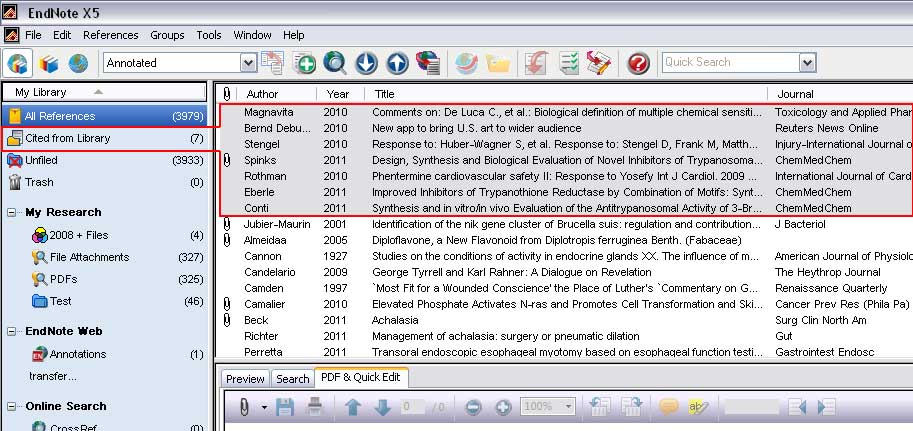Create a New Reference with green plus icon
The width and height of the screenshot is (913, 431).
point(304,63)
